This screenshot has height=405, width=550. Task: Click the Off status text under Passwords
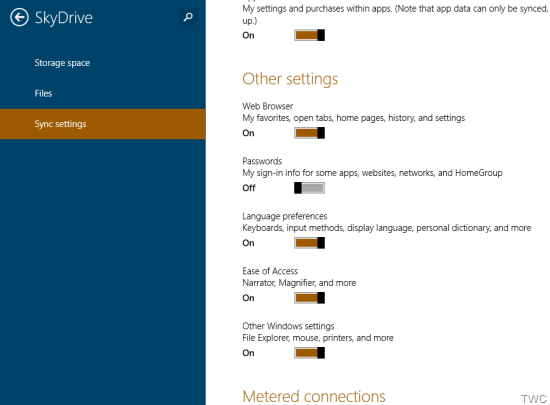point(249,188)
